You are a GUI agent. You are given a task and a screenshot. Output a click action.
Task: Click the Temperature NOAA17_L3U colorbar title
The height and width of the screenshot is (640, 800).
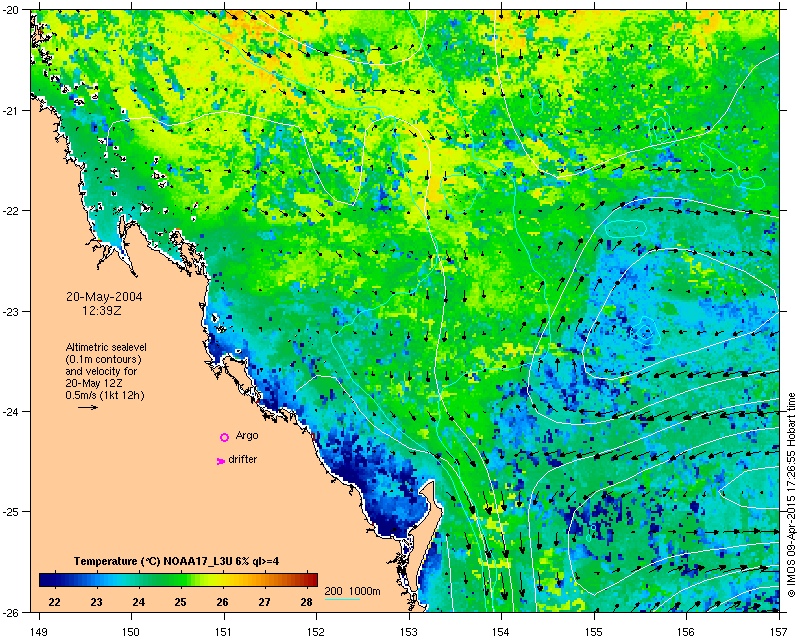pos(177,561)
